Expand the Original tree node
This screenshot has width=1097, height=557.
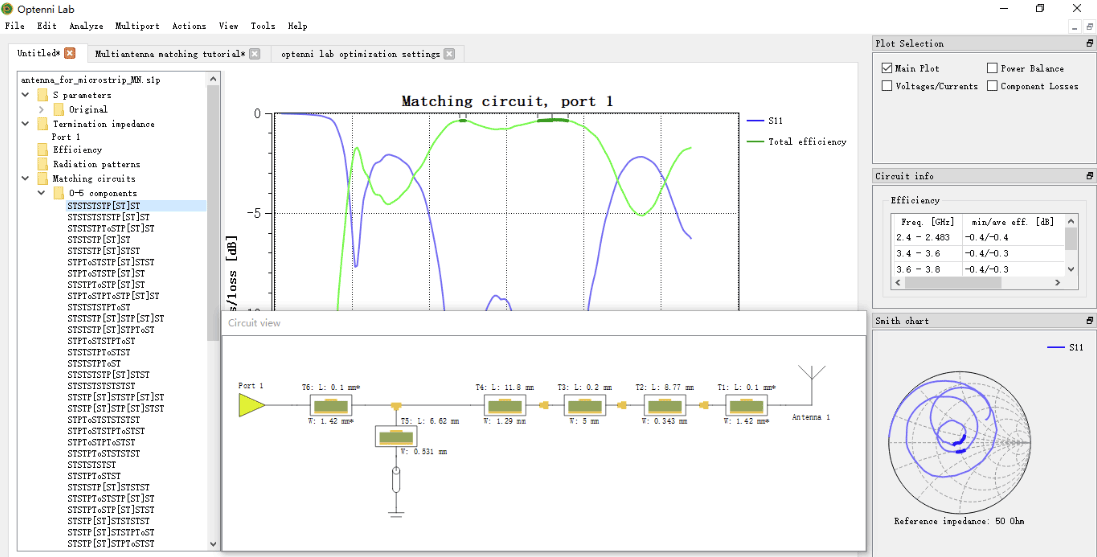tap(41, 109)
